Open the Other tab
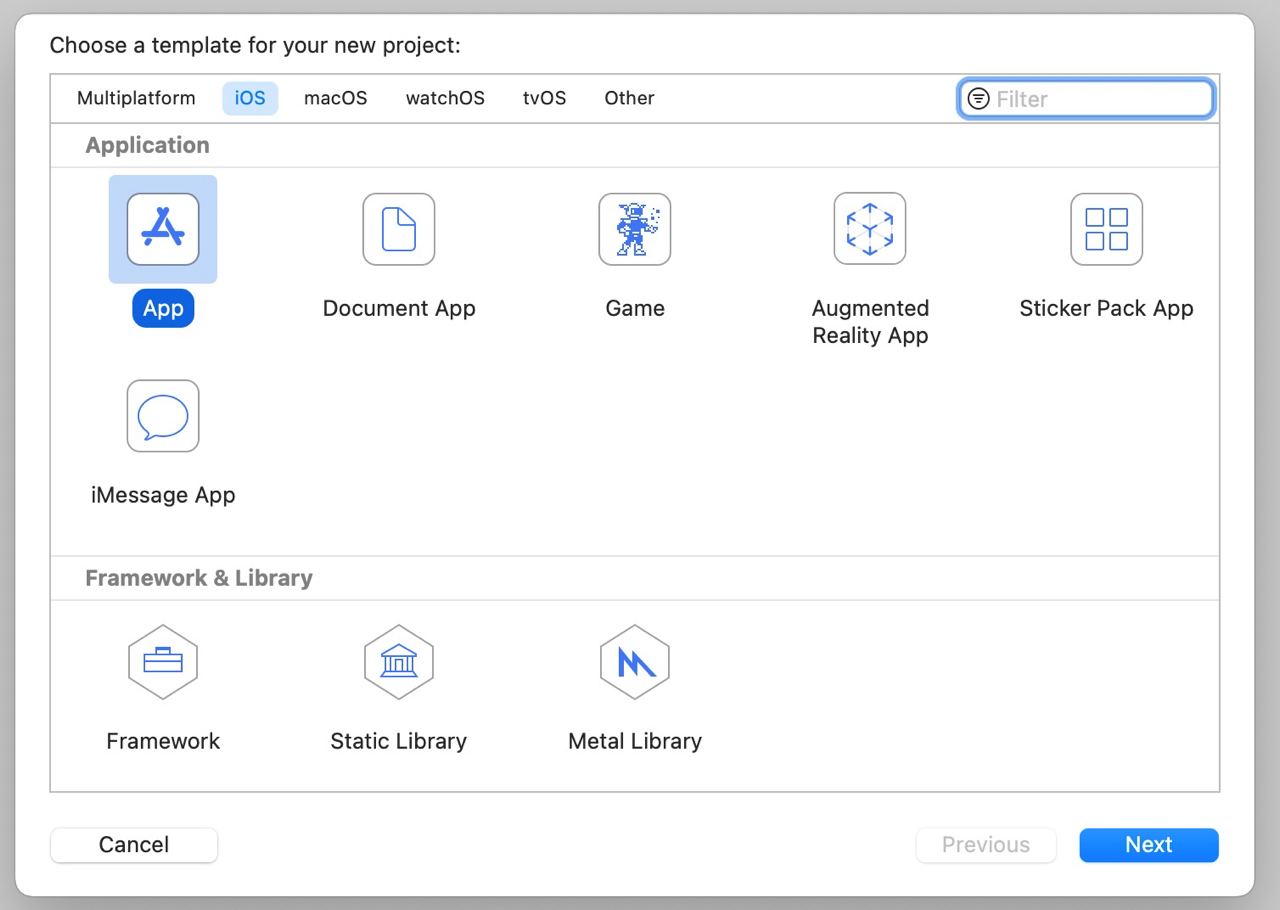 click(x=629, y=98)
